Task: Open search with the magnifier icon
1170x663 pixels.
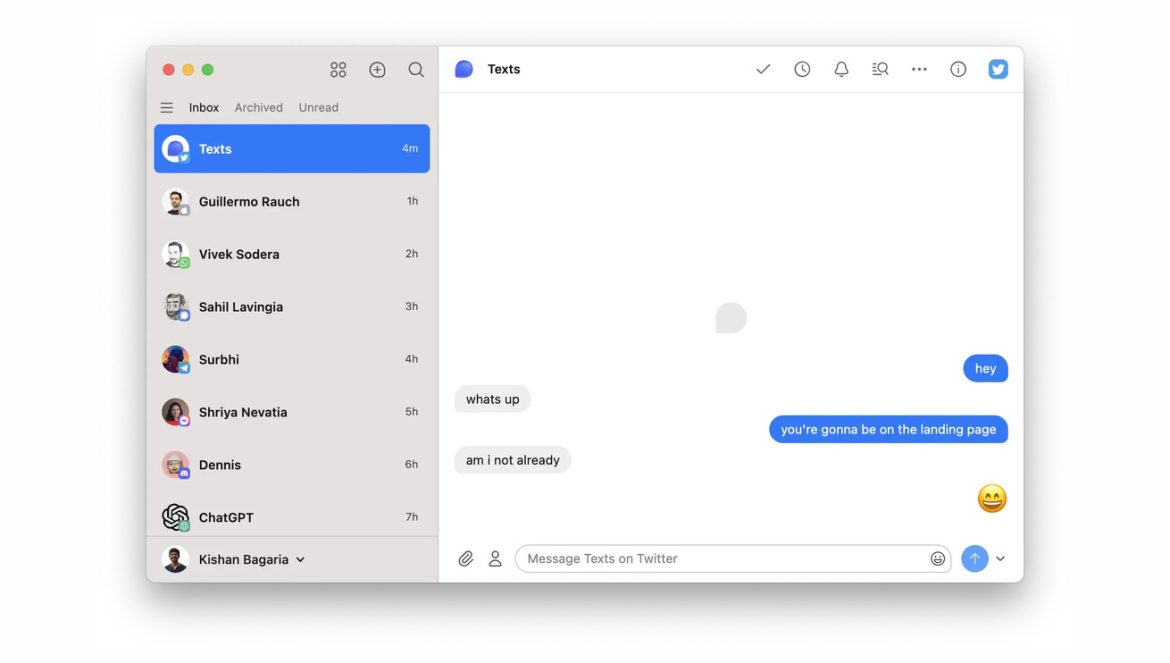Action: [x=416, y=69]
